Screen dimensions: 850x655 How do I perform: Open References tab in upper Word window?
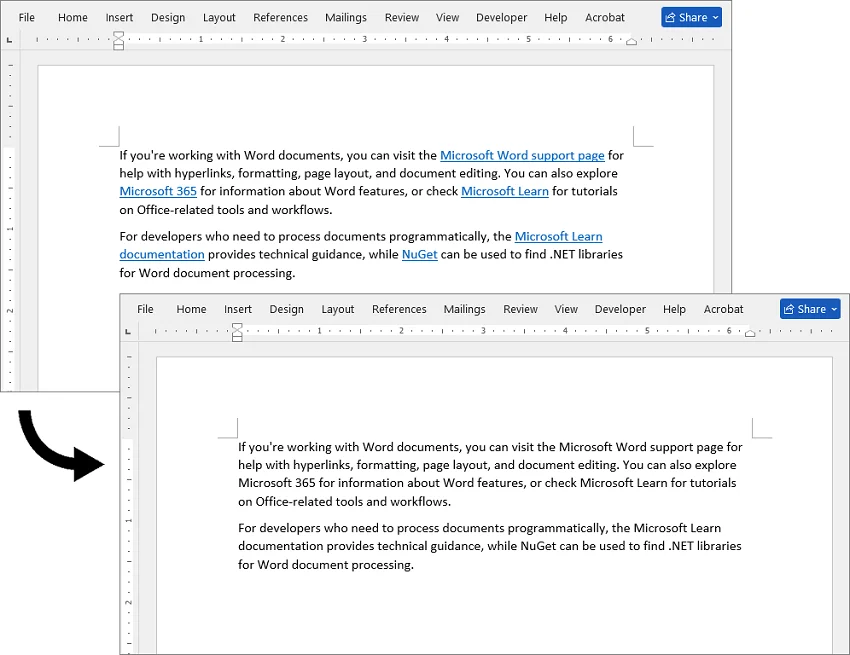pyautogui.click(x=280, y=17)
